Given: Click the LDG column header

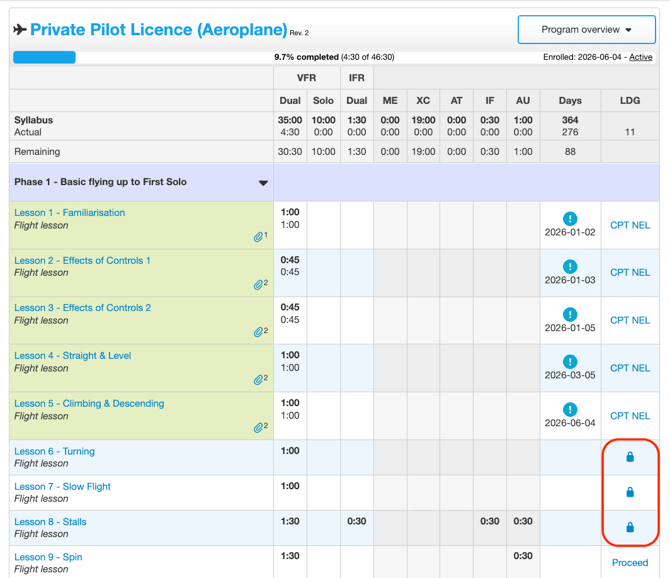Looking at the screenshot, I should click(630, 100).
